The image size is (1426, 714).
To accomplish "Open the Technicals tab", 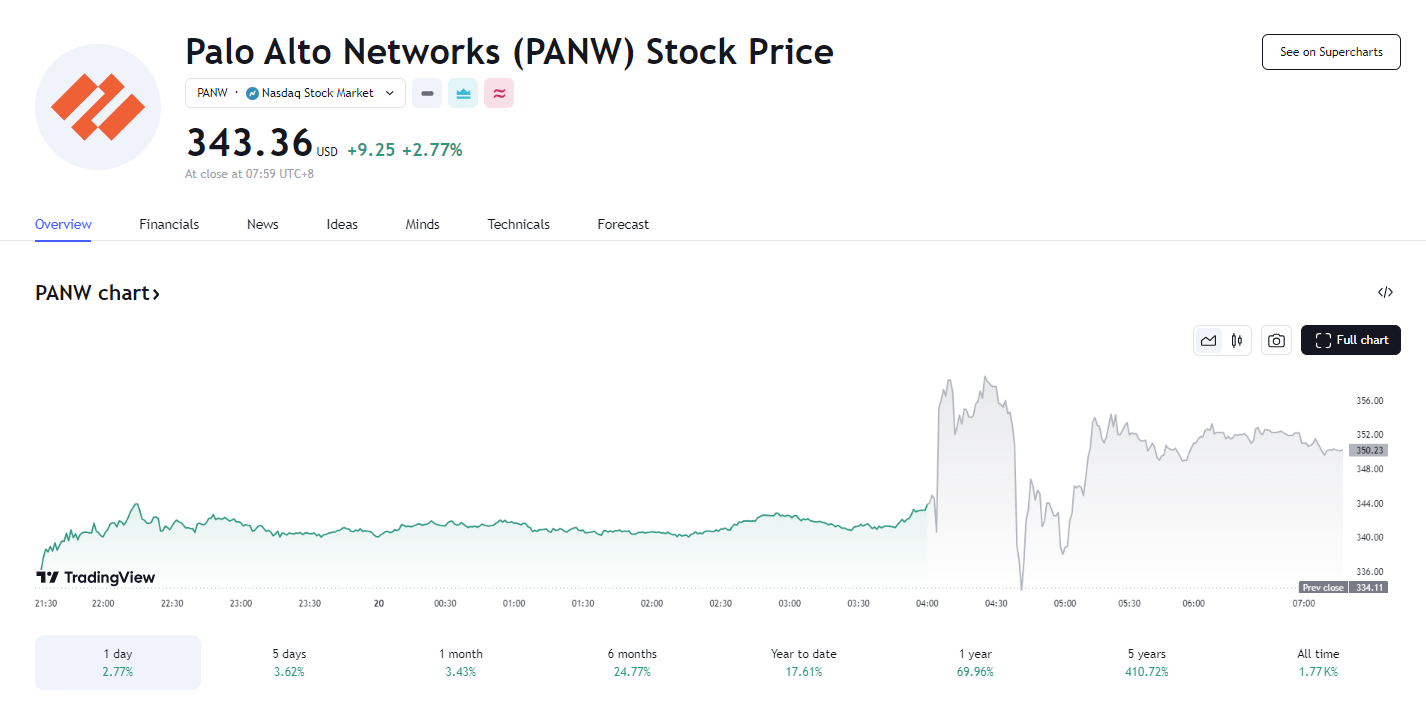I will pyautogui.click(x=518, y=224).
